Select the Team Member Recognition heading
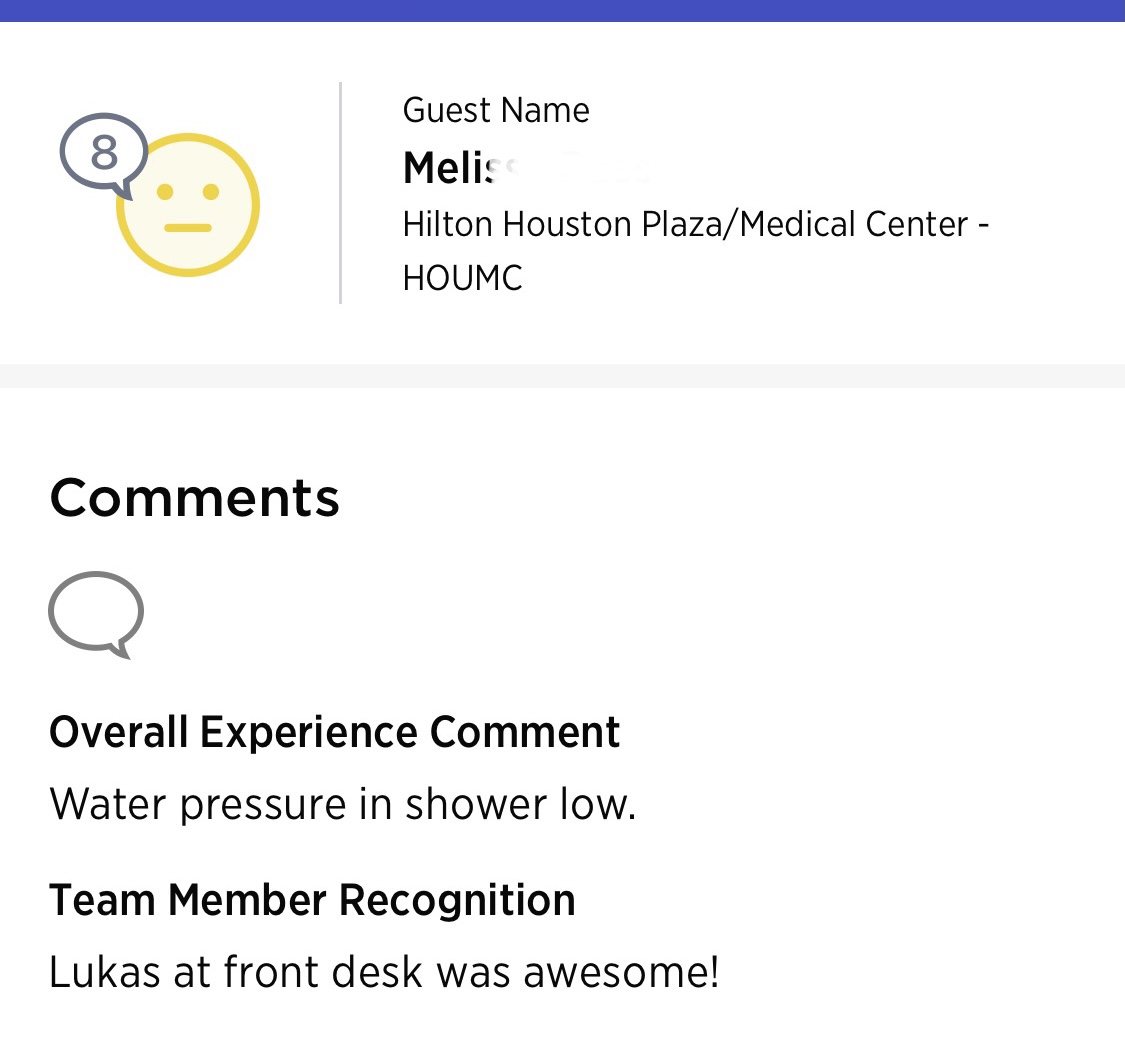This screenshot has height=1063, width=1125. tap(312, 900)
